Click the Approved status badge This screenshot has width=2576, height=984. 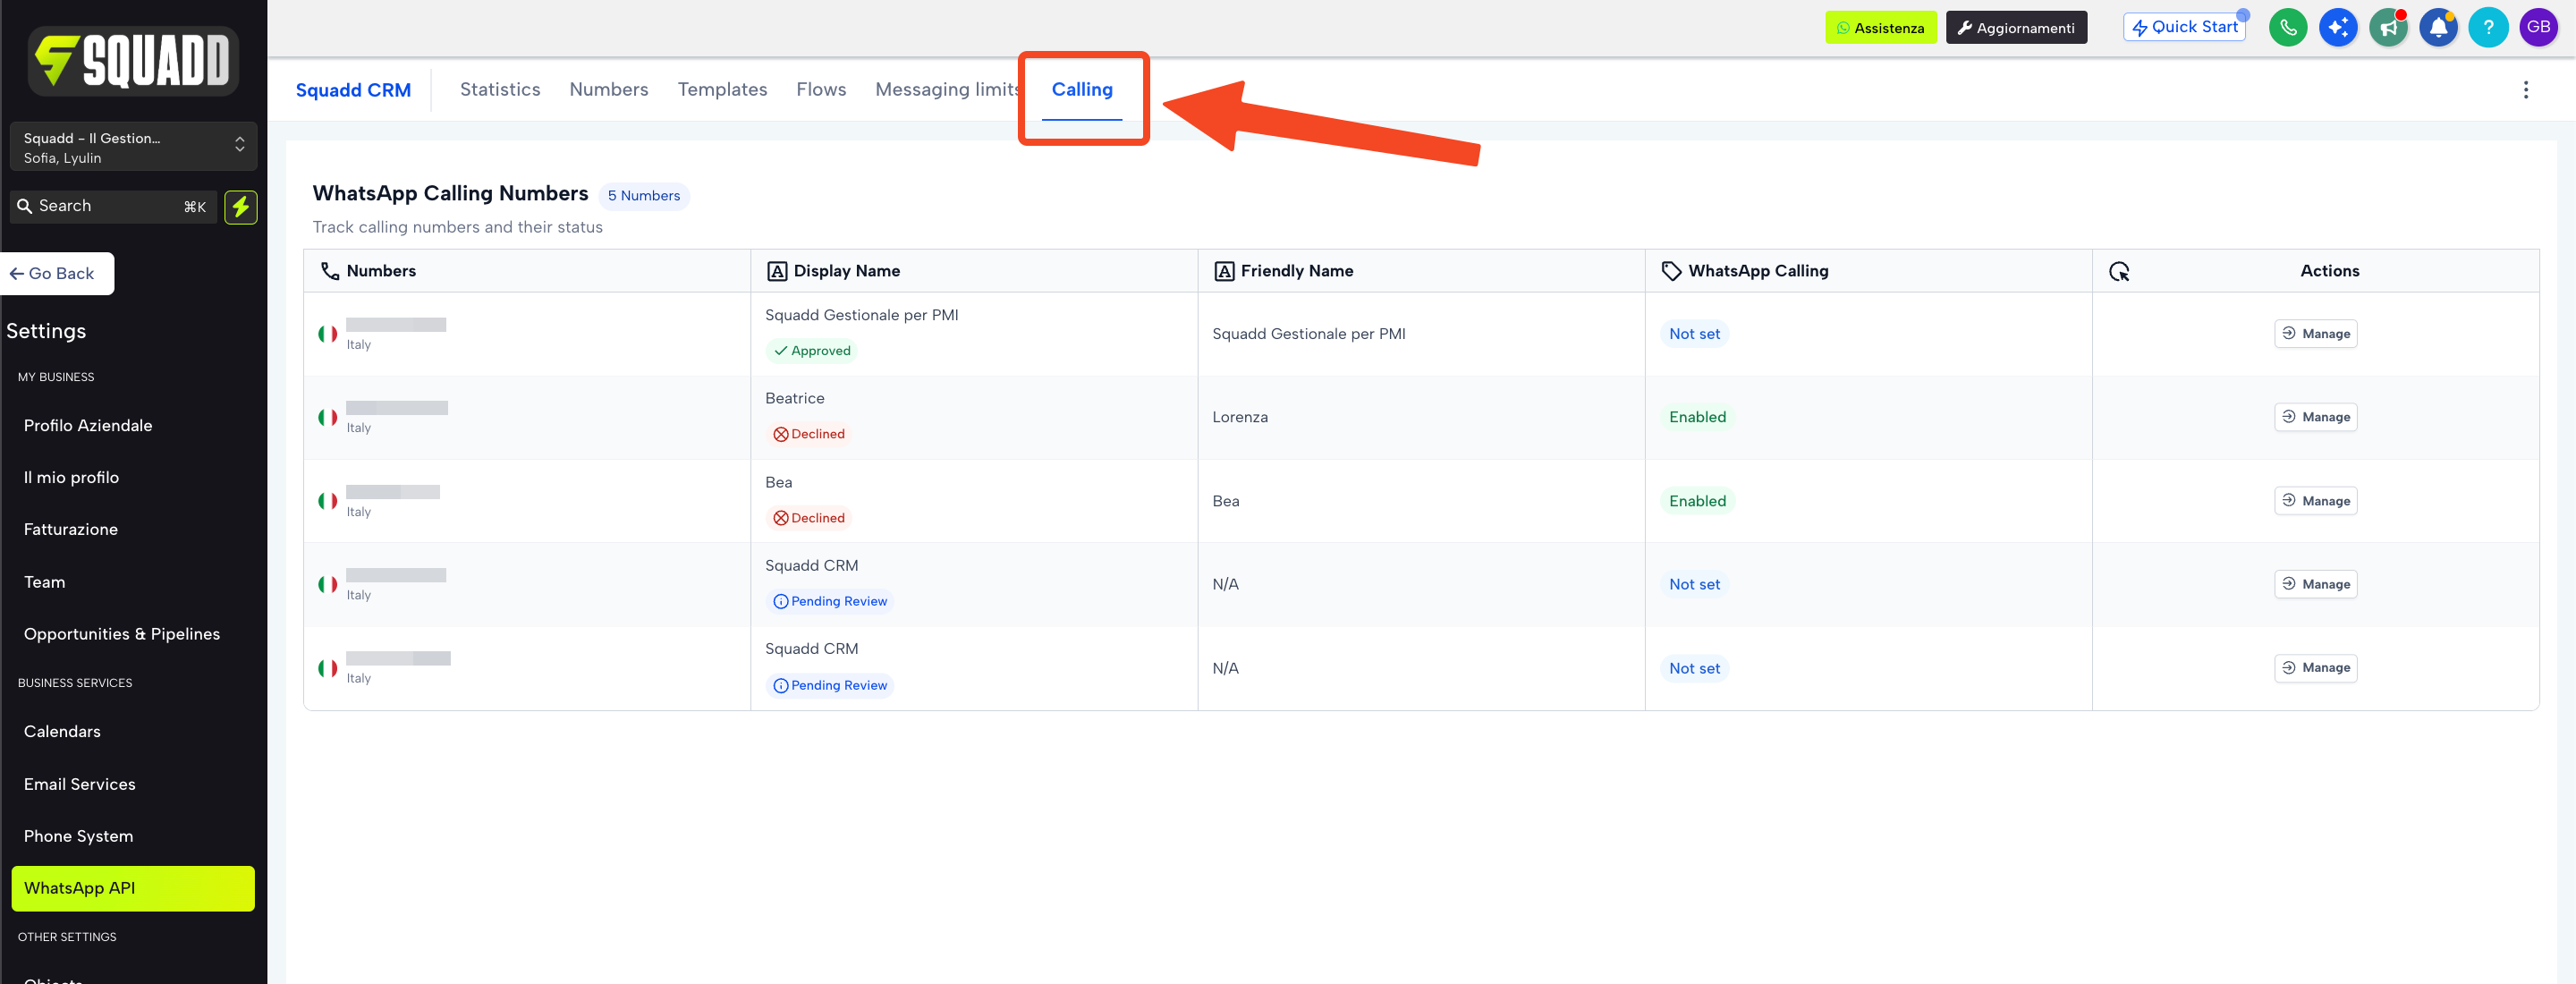tap(812, 351)
